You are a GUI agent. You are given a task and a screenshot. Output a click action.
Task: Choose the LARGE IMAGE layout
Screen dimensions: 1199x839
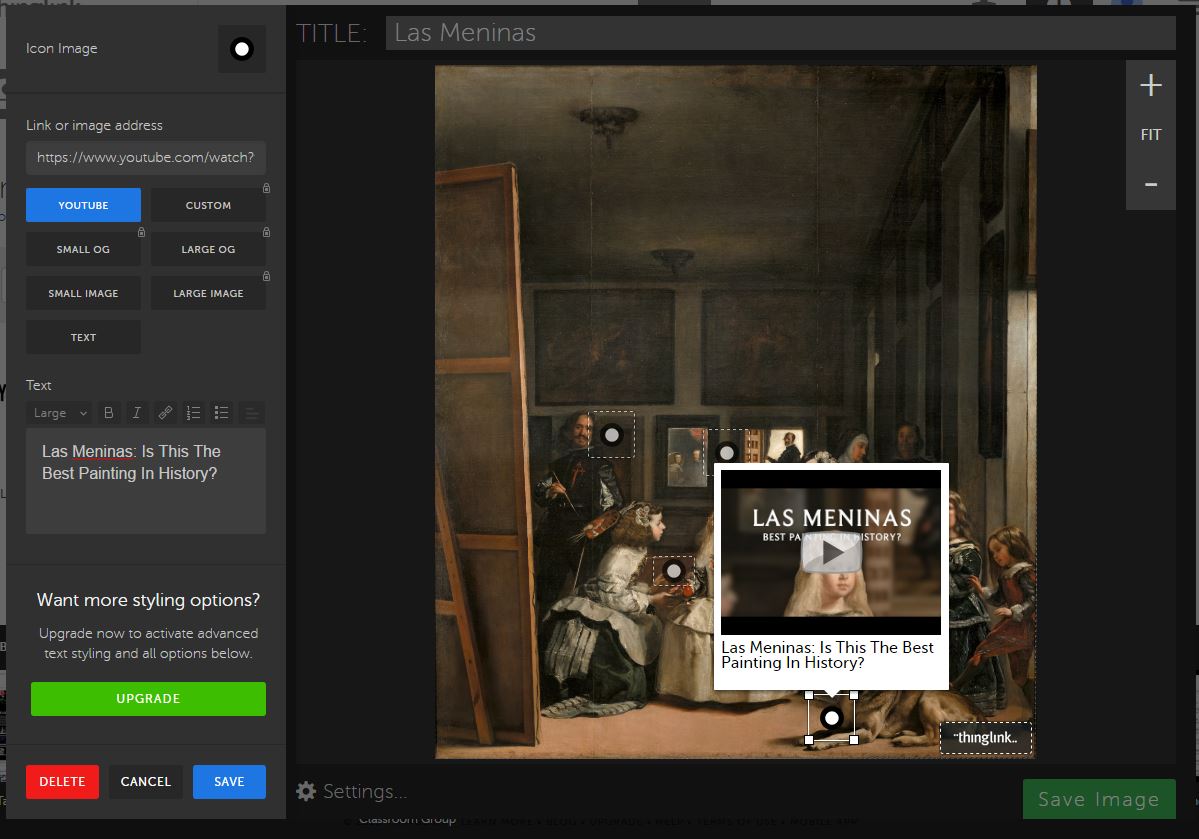tap(208, 293)
